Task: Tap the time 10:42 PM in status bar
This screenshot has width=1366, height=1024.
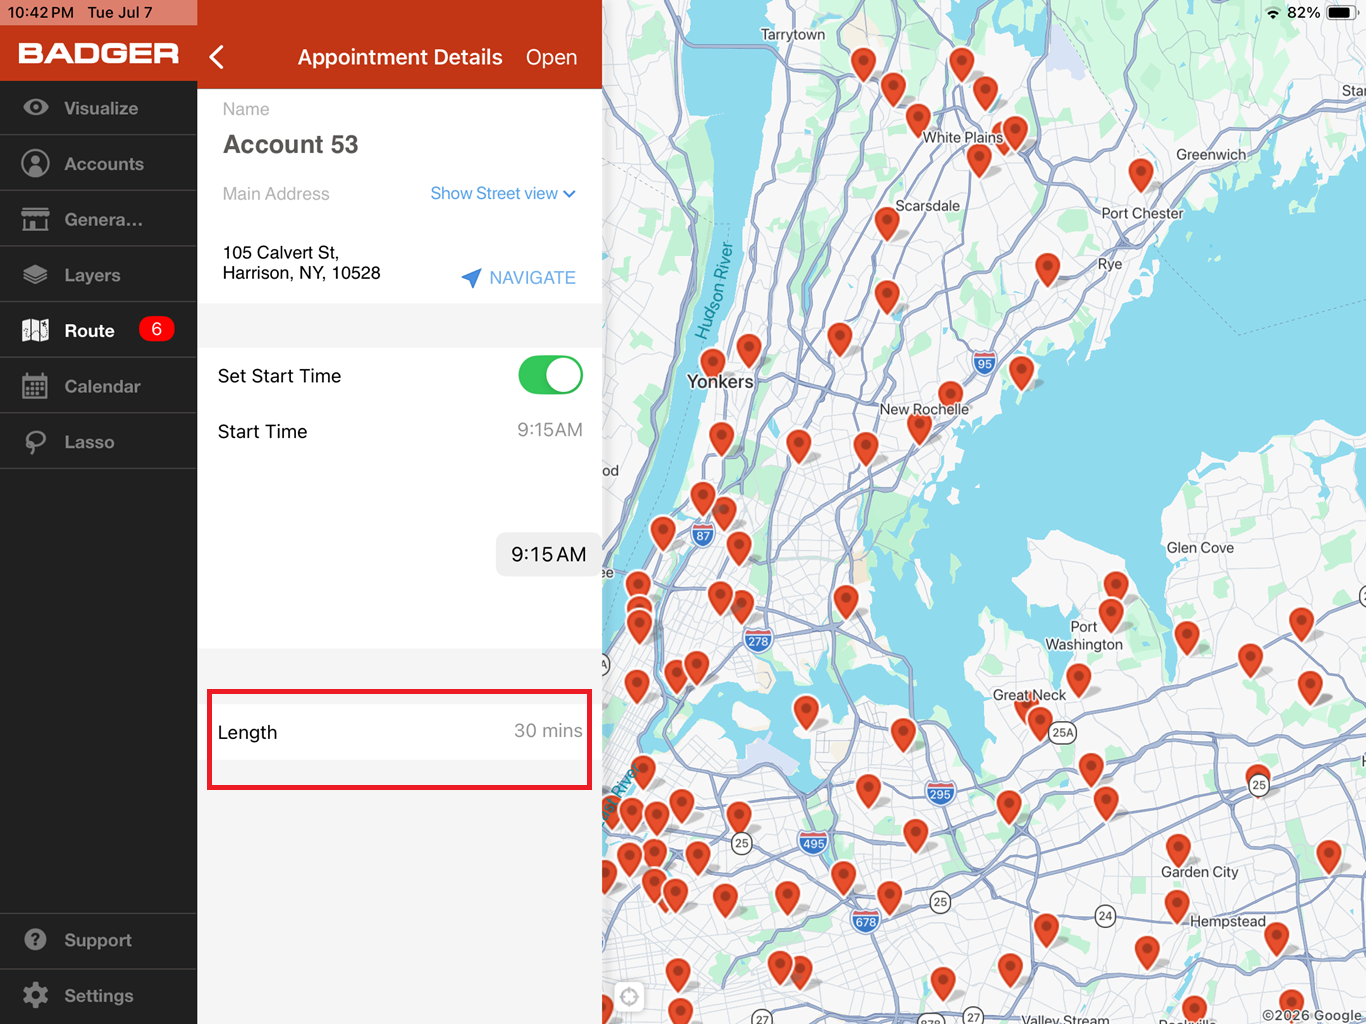Action: (x=41, y=13)
